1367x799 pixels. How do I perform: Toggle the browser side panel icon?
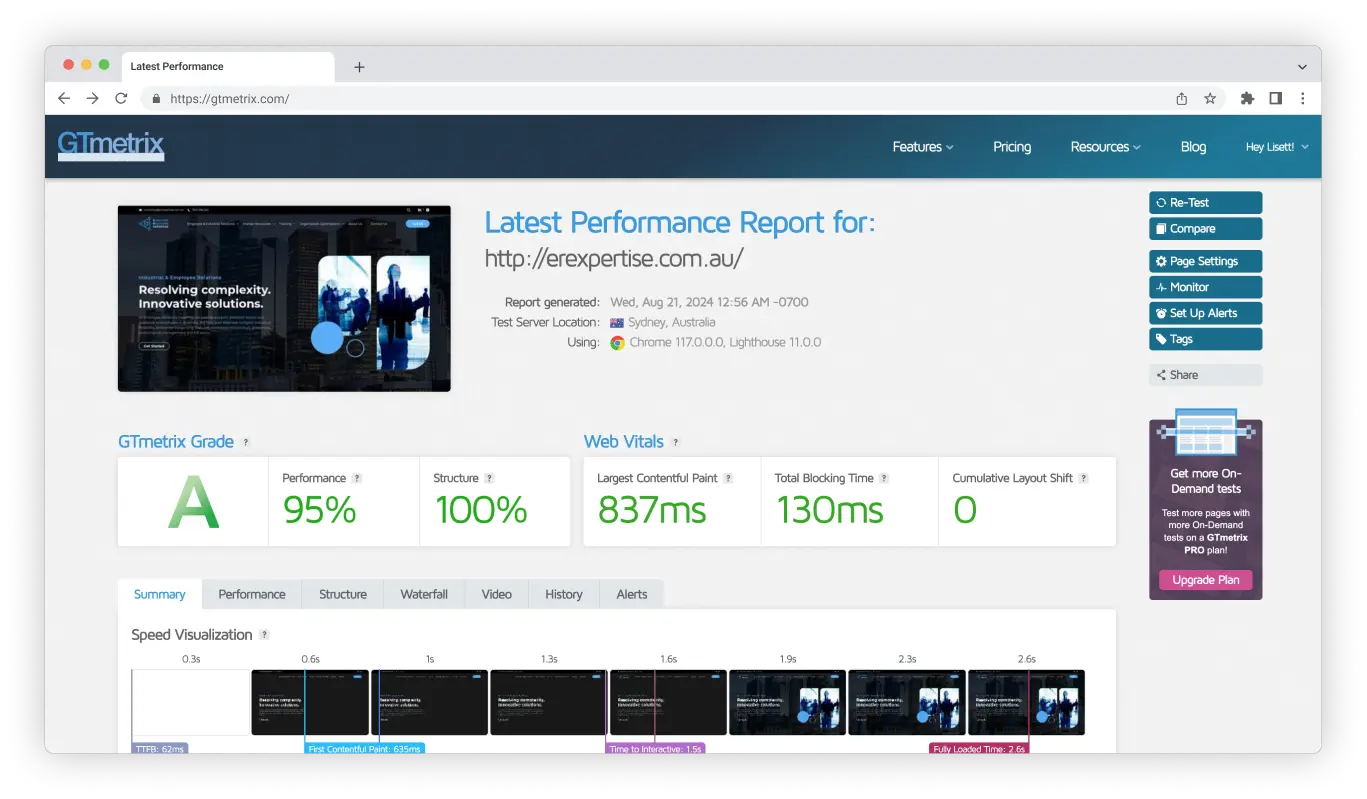(x=1276, y=98)
